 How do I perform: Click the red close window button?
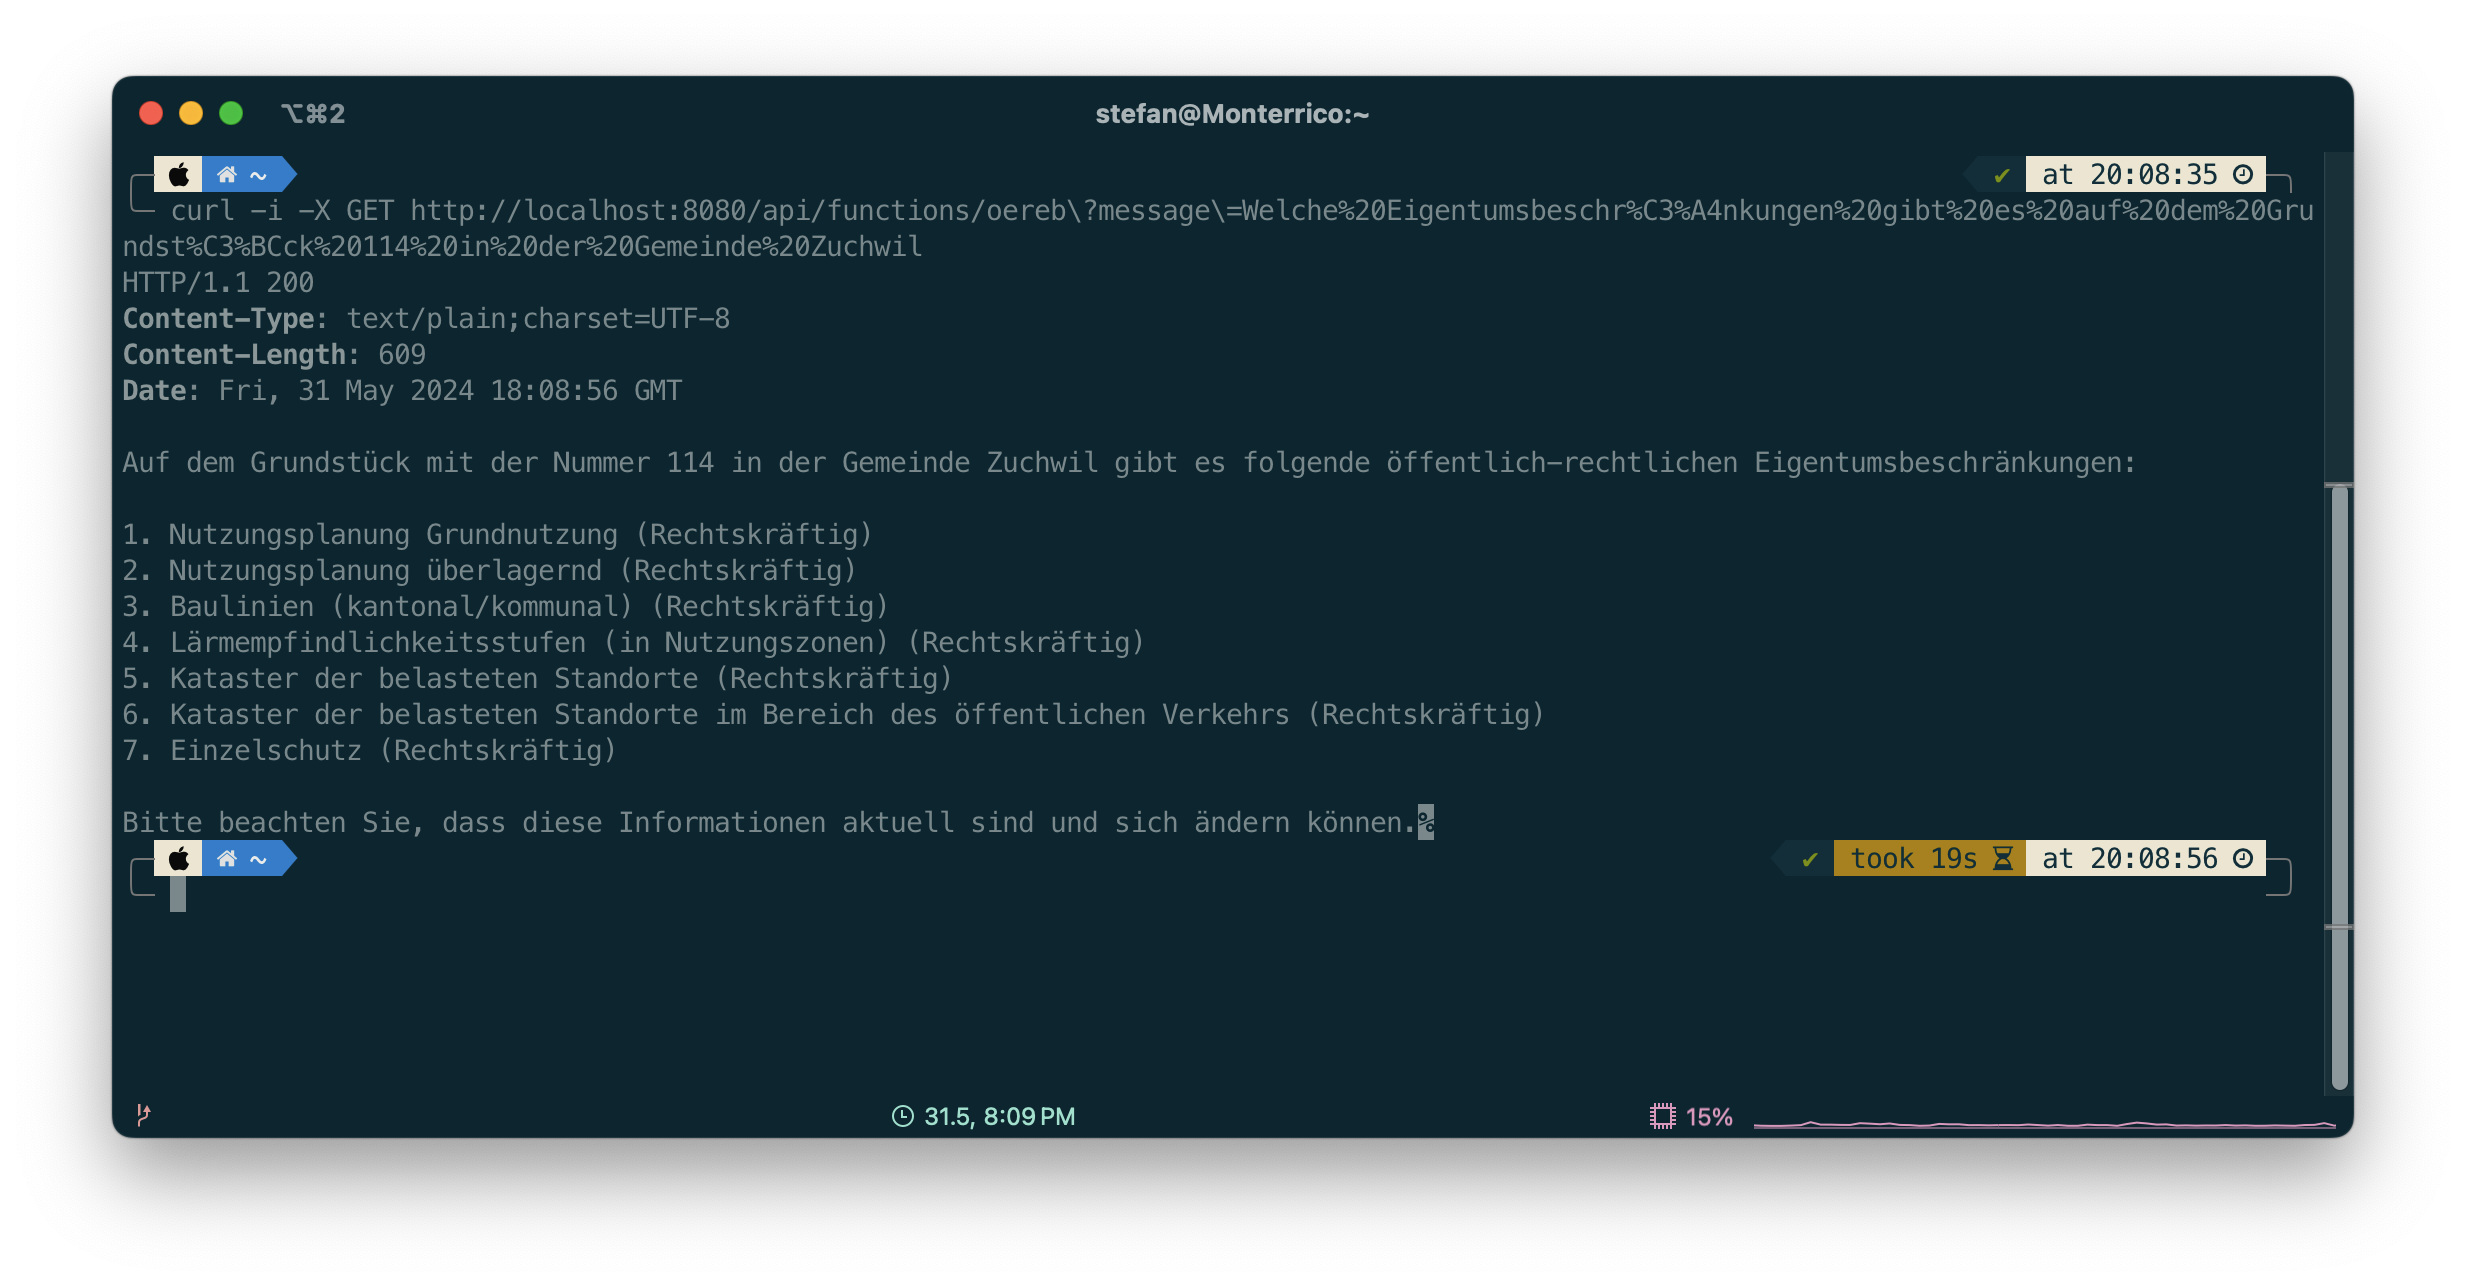pos(151,113)
